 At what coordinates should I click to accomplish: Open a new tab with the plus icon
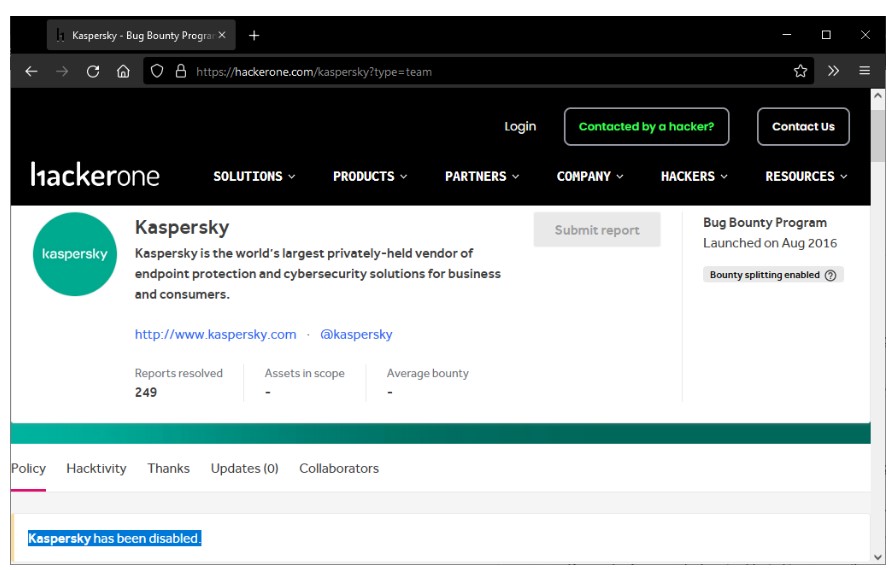tap(254, 35)
